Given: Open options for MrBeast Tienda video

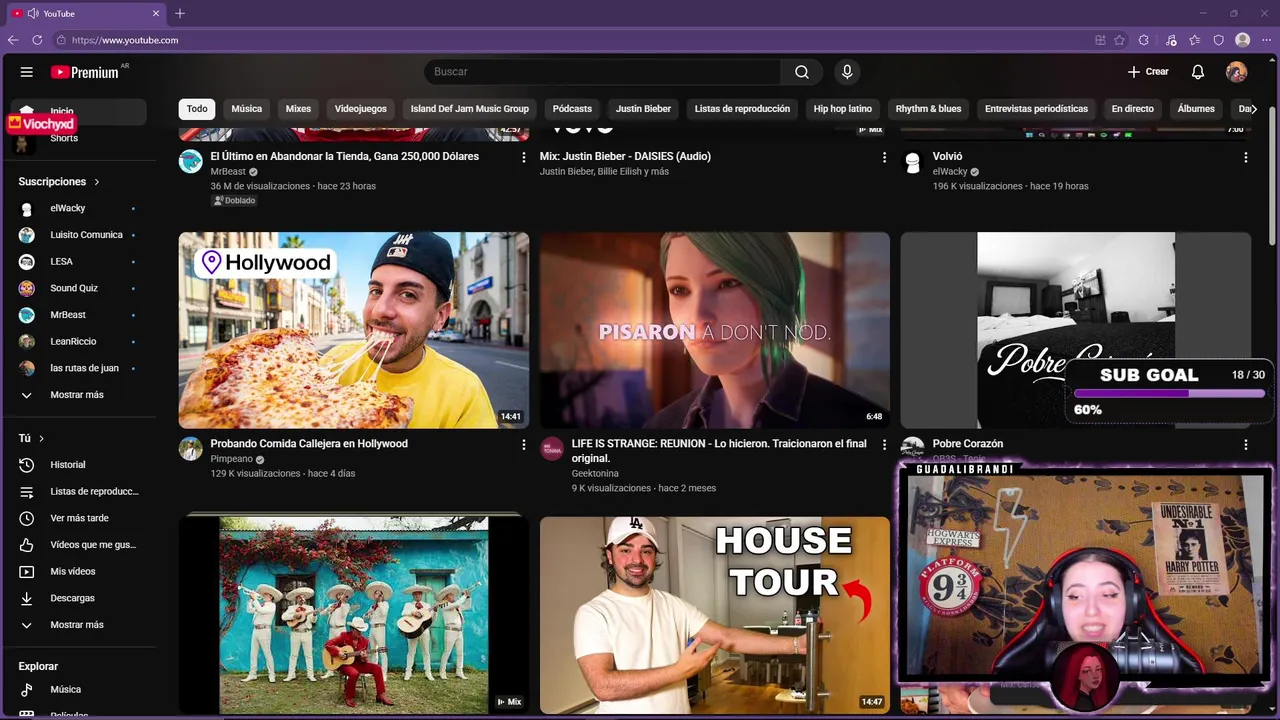Looking at the screenshot, I should [523, 157].
